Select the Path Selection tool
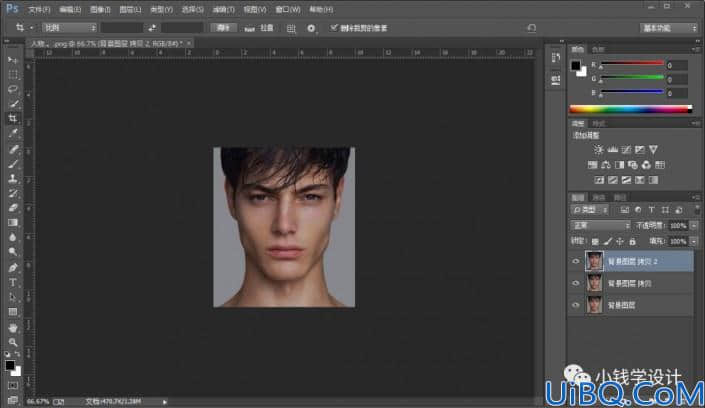The height and width of the screenshot is (408, 705). coord(13,297)
